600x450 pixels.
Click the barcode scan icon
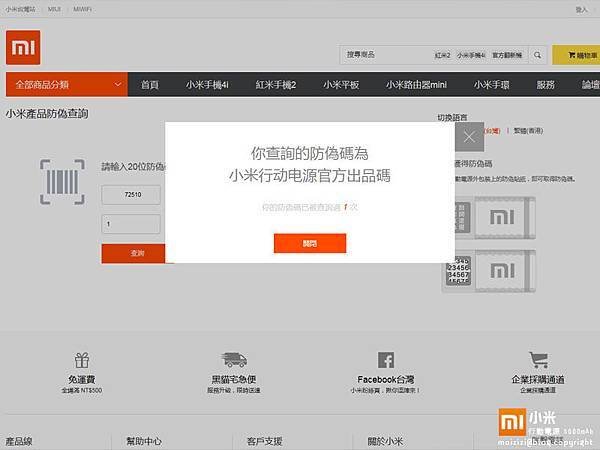[62, 182]
